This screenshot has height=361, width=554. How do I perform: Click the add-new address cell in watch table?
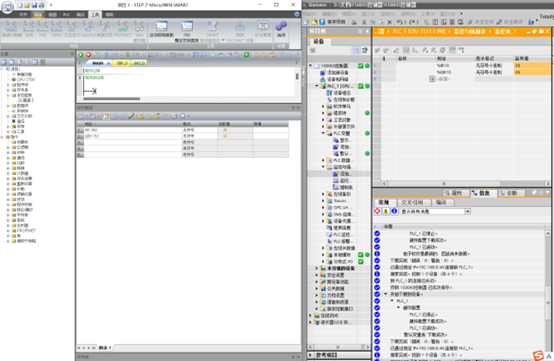click(x=454, y=79)
